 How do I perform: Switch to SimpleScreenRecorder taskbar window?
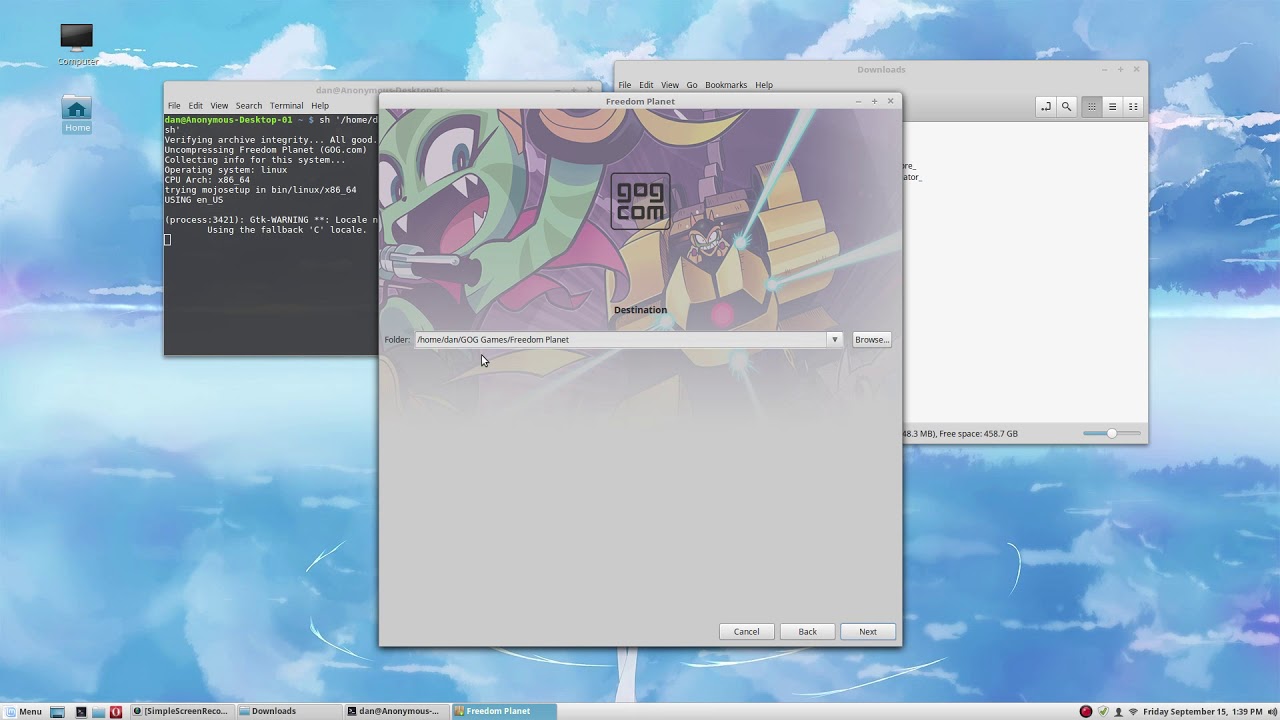[x=180, y=711]
